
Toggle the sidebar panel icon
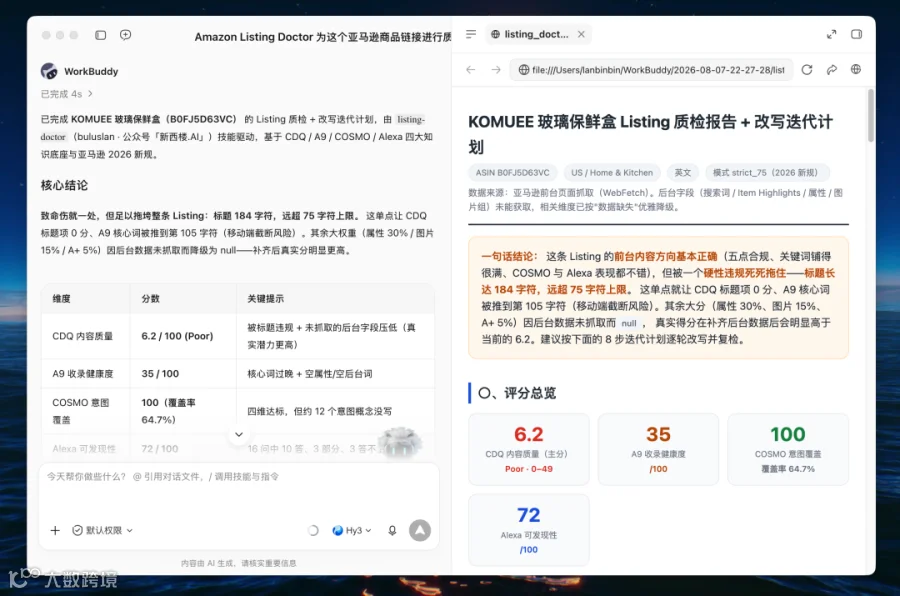(100, 35)
